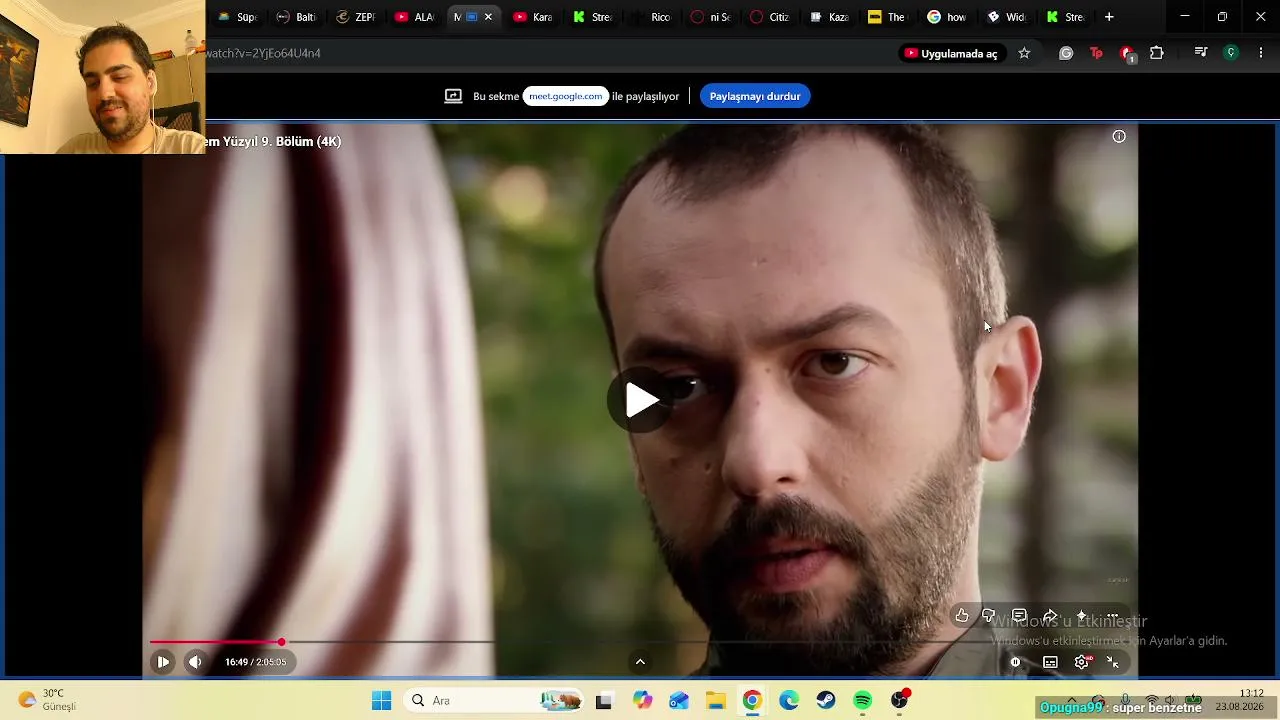
Task: Click the taskbar search box Ara
Action: click(495, 701)
